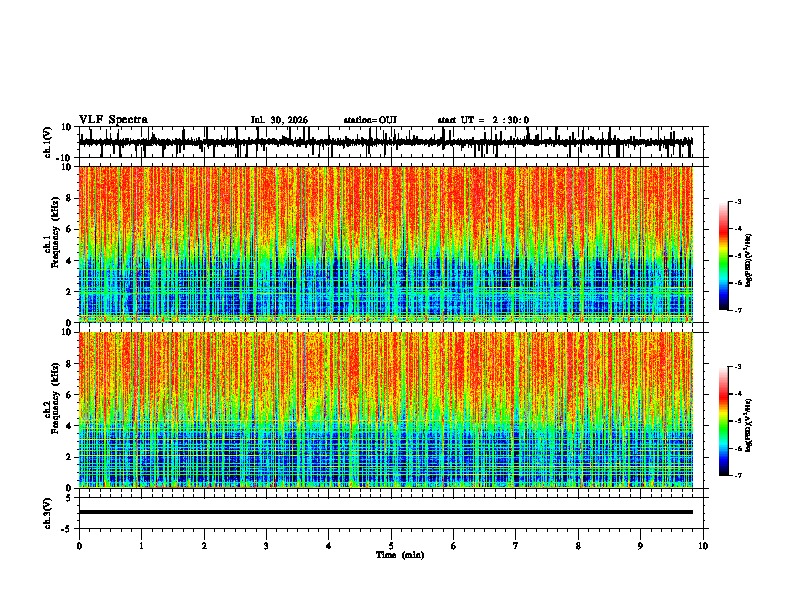This screenshot has width=792, height=612.
Task: Click the "8" kHz tick on ch.2 spectrogram
Action: pos(69,364)
